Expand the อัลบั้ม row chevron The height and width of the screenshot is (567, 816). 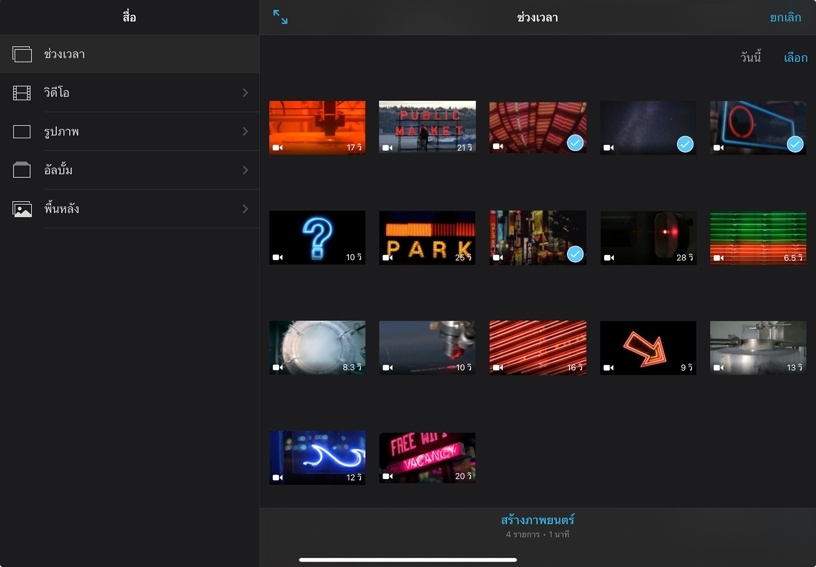[245, 171]
